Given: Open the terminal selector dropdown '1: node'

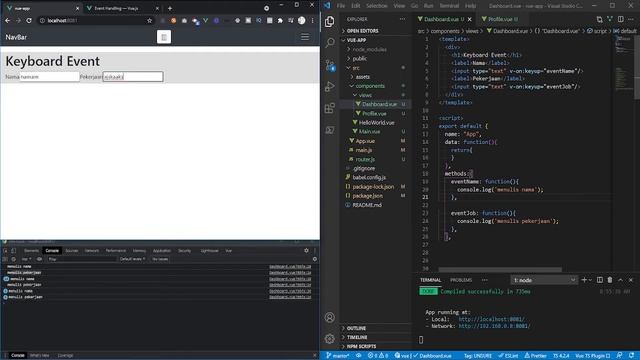Looking at the screenshot, I should tap(544, 280).
